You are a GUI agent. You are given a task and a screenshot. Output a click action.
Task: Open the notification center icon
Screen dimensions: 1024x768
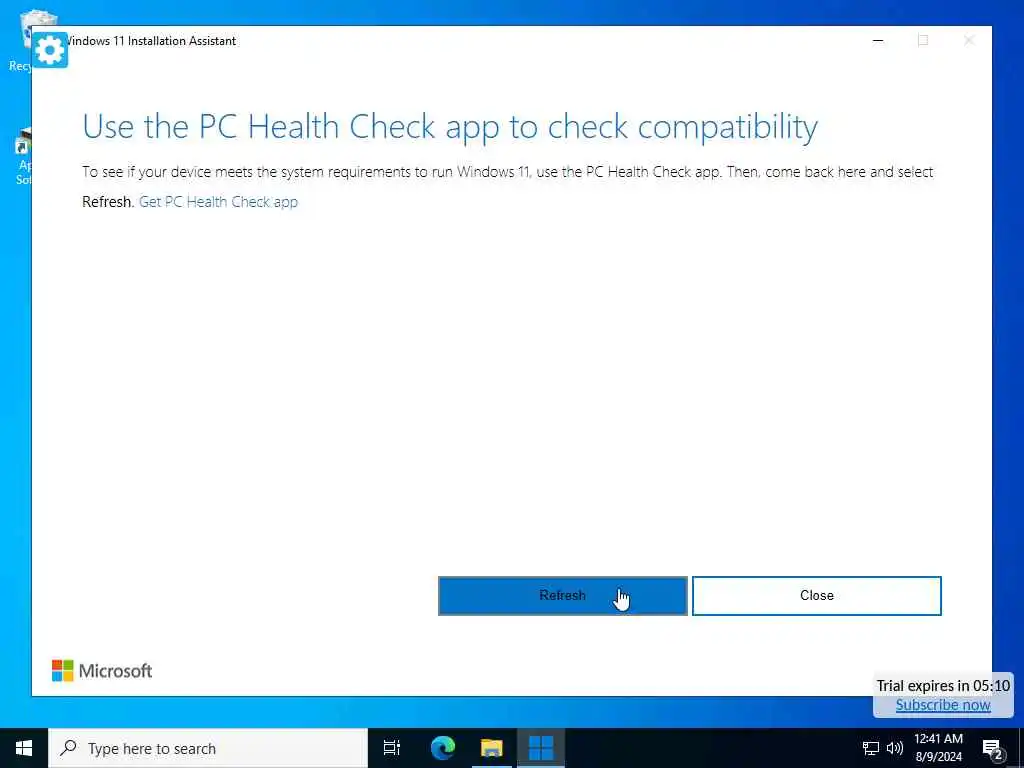point(992,748)
